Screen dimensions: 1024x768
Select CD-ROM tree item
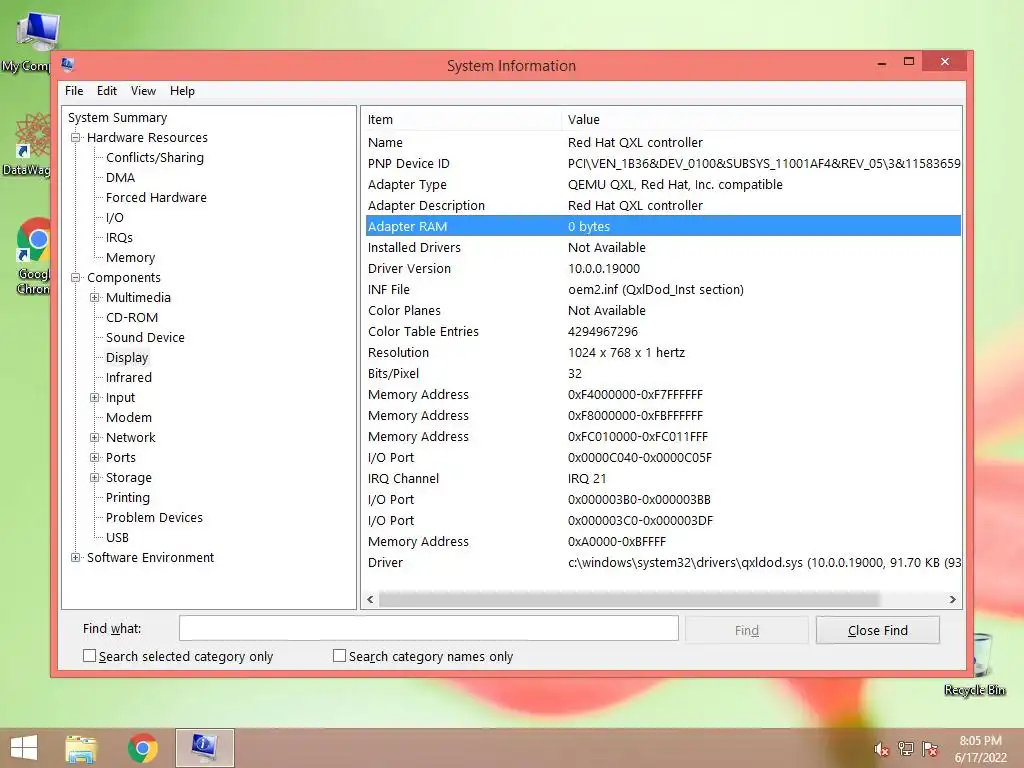pyautogui.click(x=132, y=317)
